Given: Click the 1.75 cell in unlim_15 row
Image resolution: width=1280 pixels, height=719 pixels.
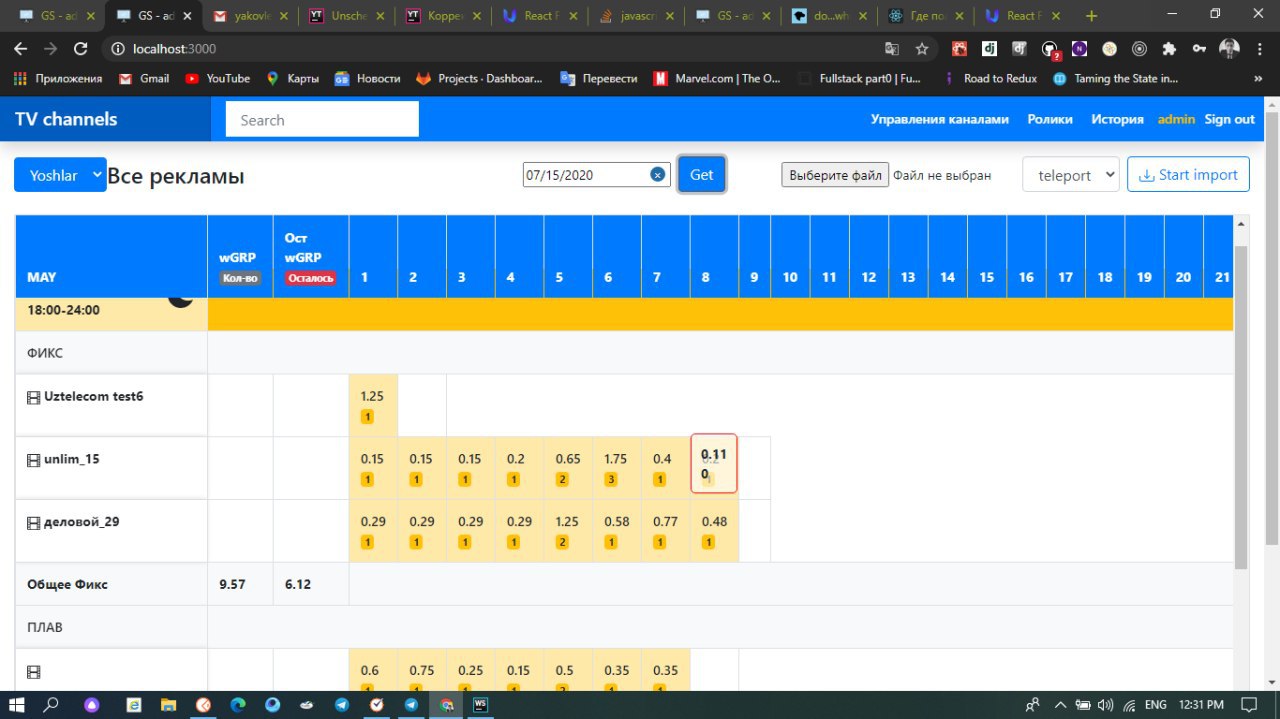Looking at the screenshot, I should 617,468.
